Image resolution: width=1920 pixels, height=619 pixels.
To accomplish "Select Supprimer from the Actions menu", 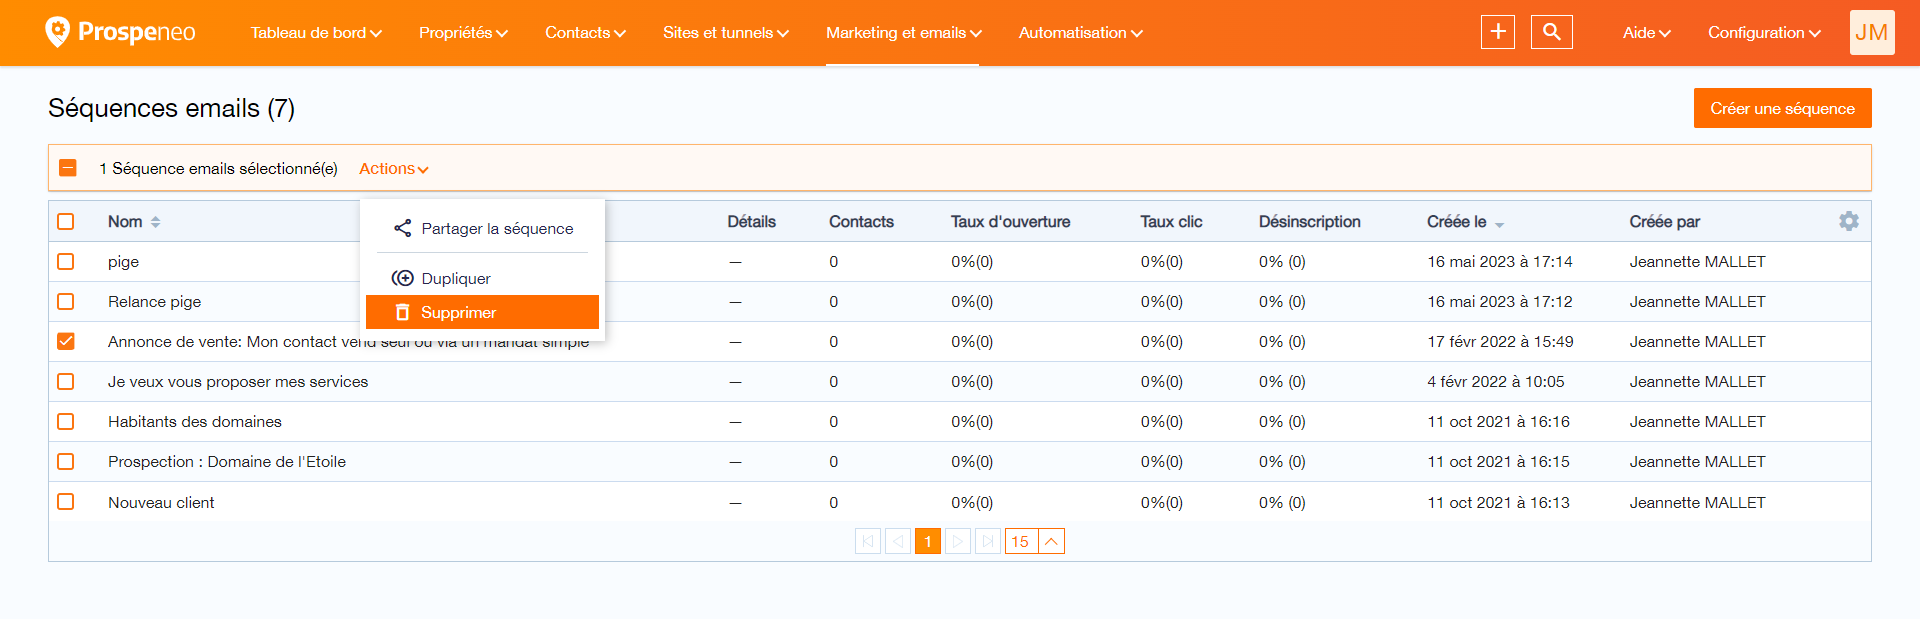I will click(482, 312).
